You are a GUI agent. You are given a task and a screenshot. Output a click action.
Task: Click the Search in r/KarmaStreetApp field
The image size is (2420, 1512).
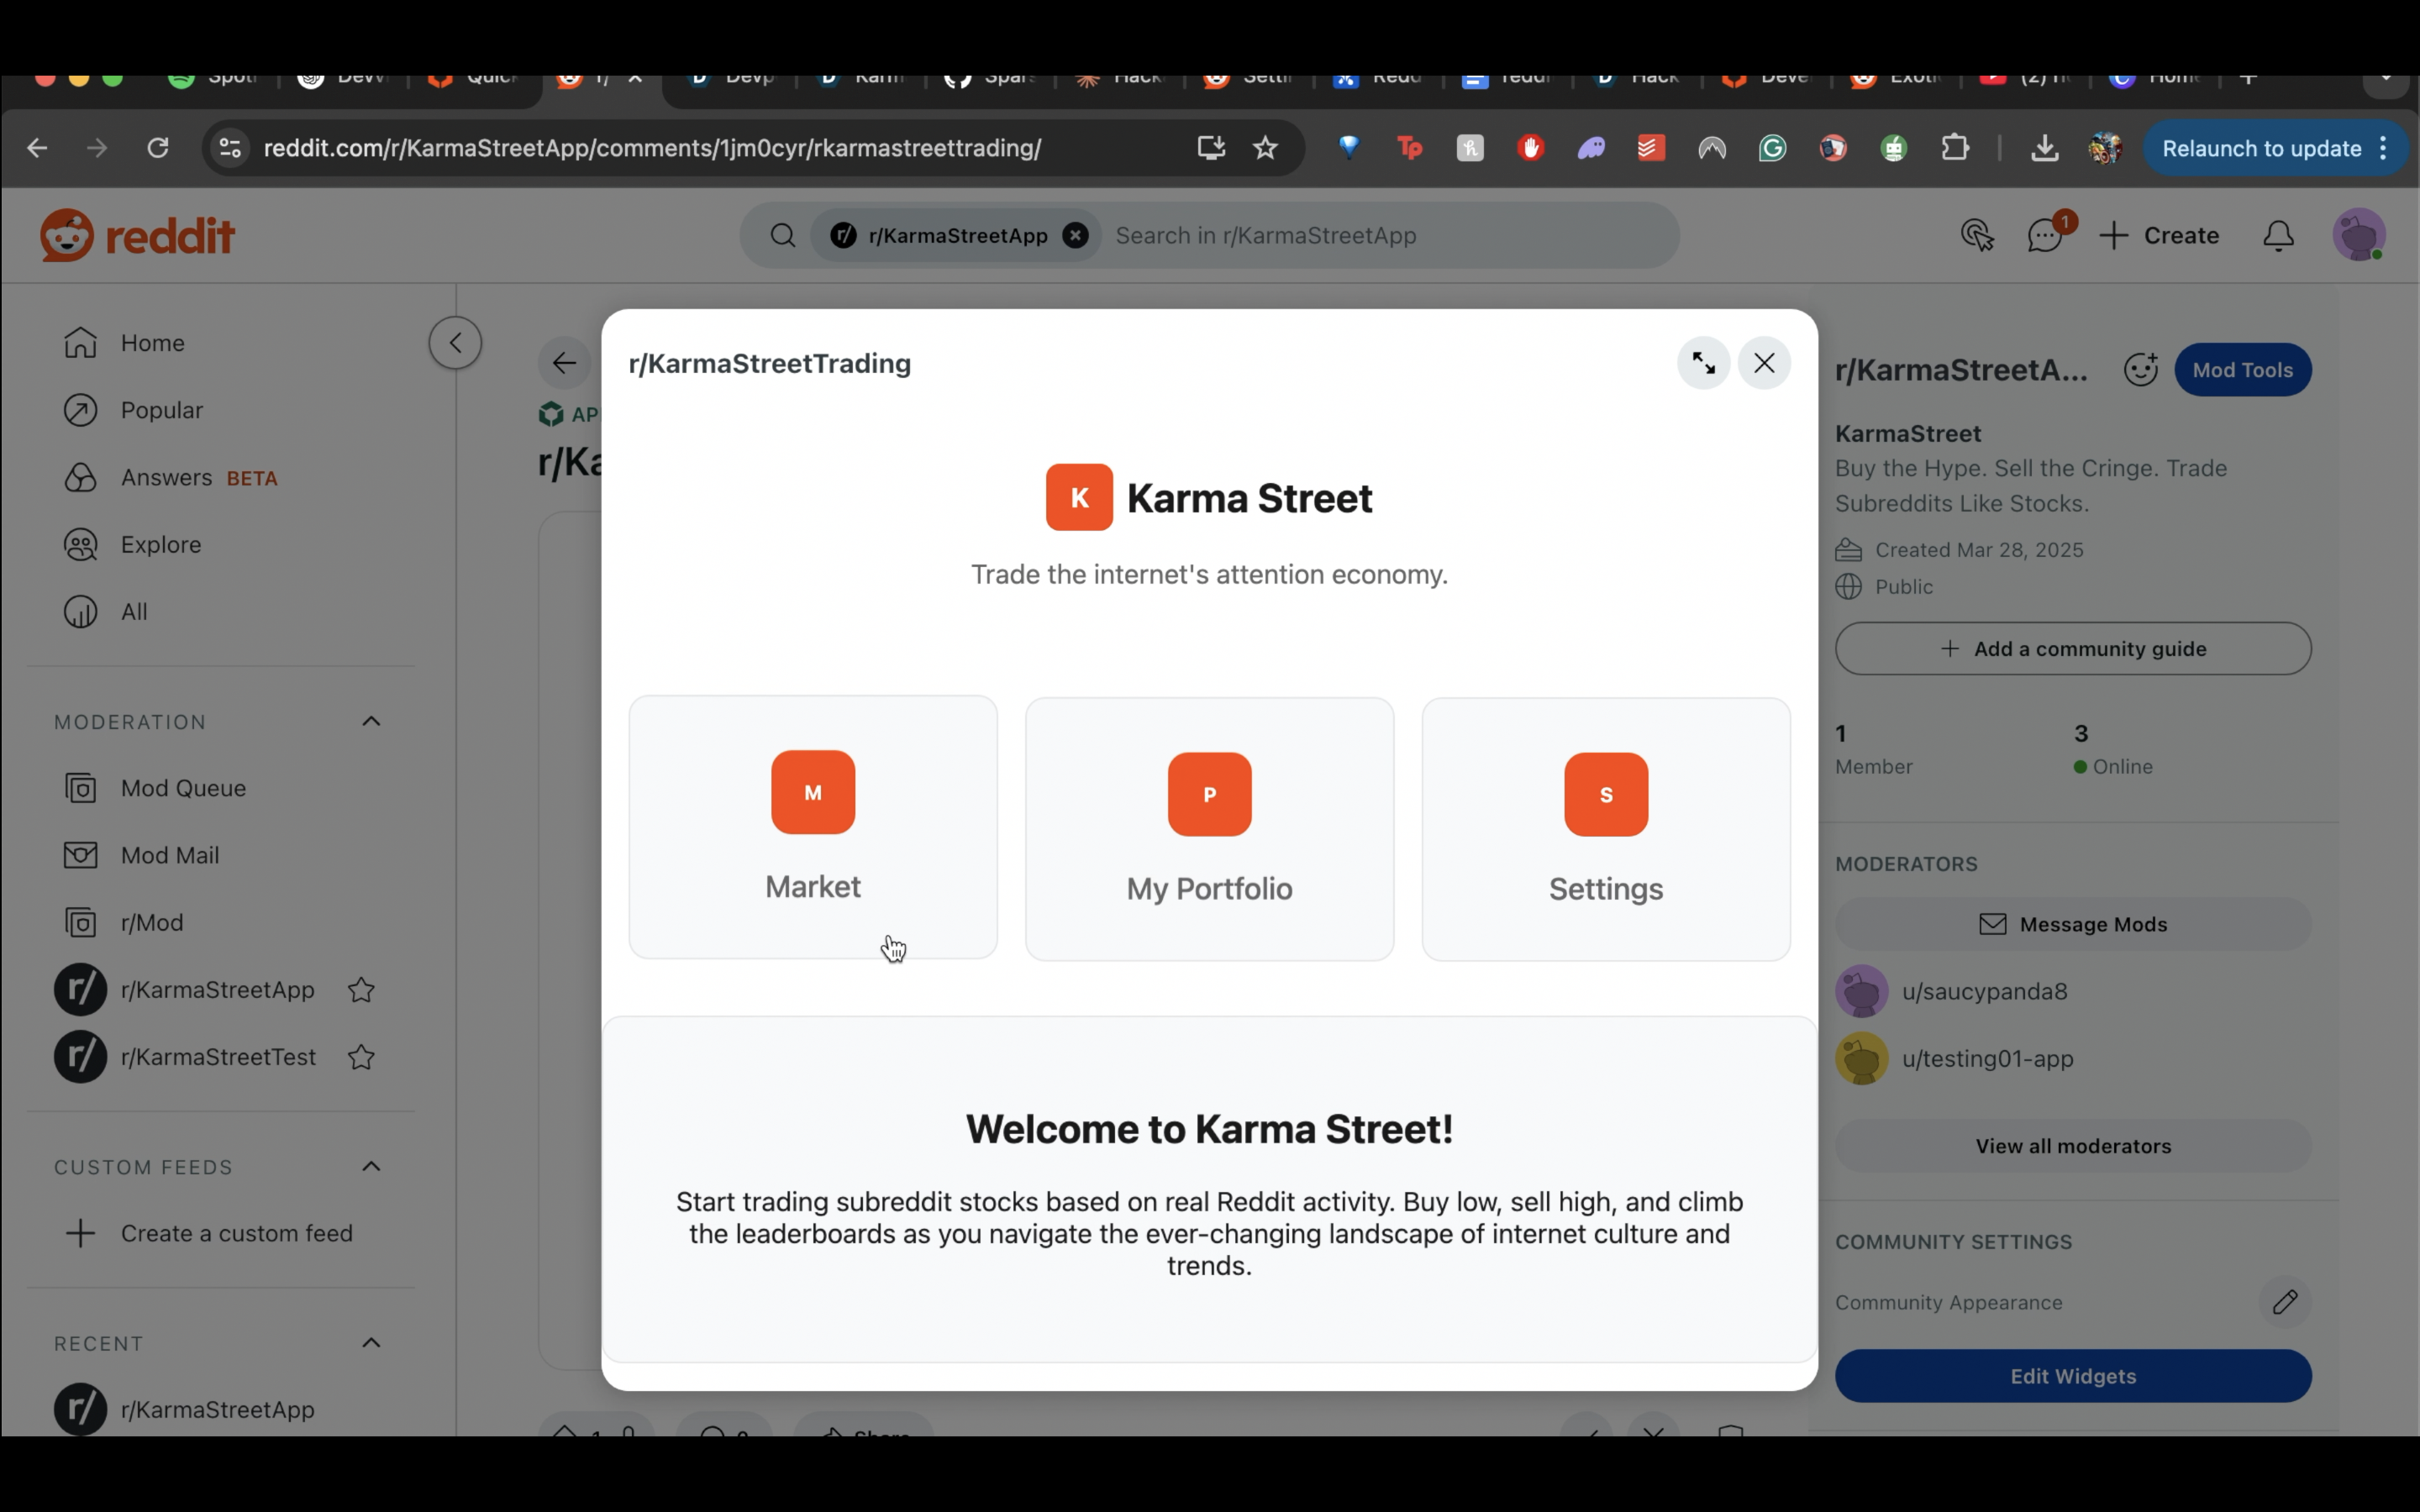pos(1380,236)
